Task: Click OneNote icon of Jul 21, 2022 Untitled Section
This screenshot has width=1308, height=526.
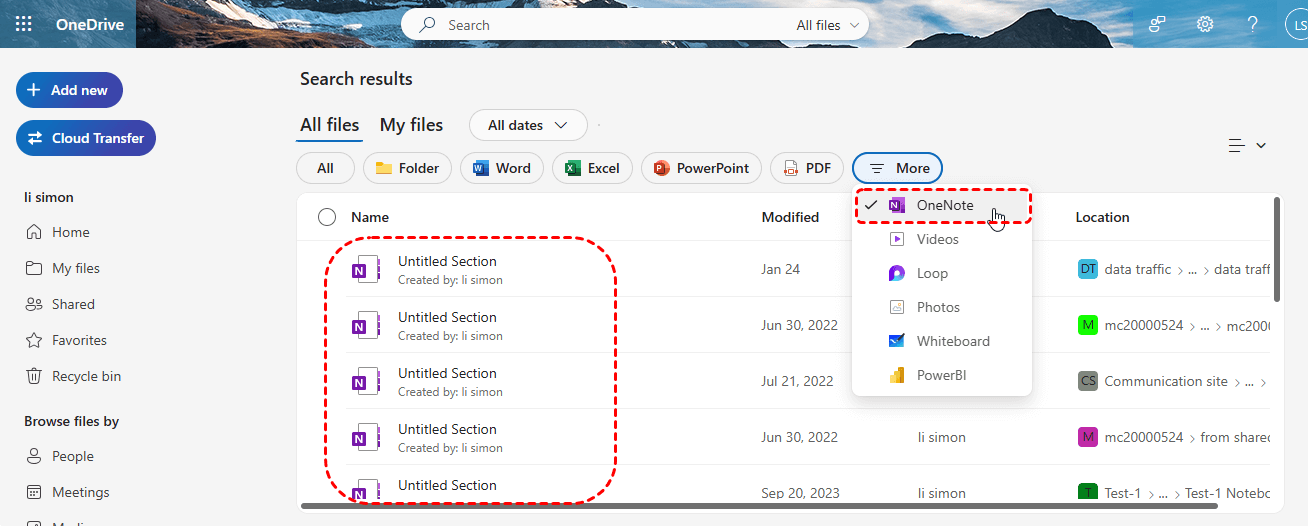Action: (365, 382)
